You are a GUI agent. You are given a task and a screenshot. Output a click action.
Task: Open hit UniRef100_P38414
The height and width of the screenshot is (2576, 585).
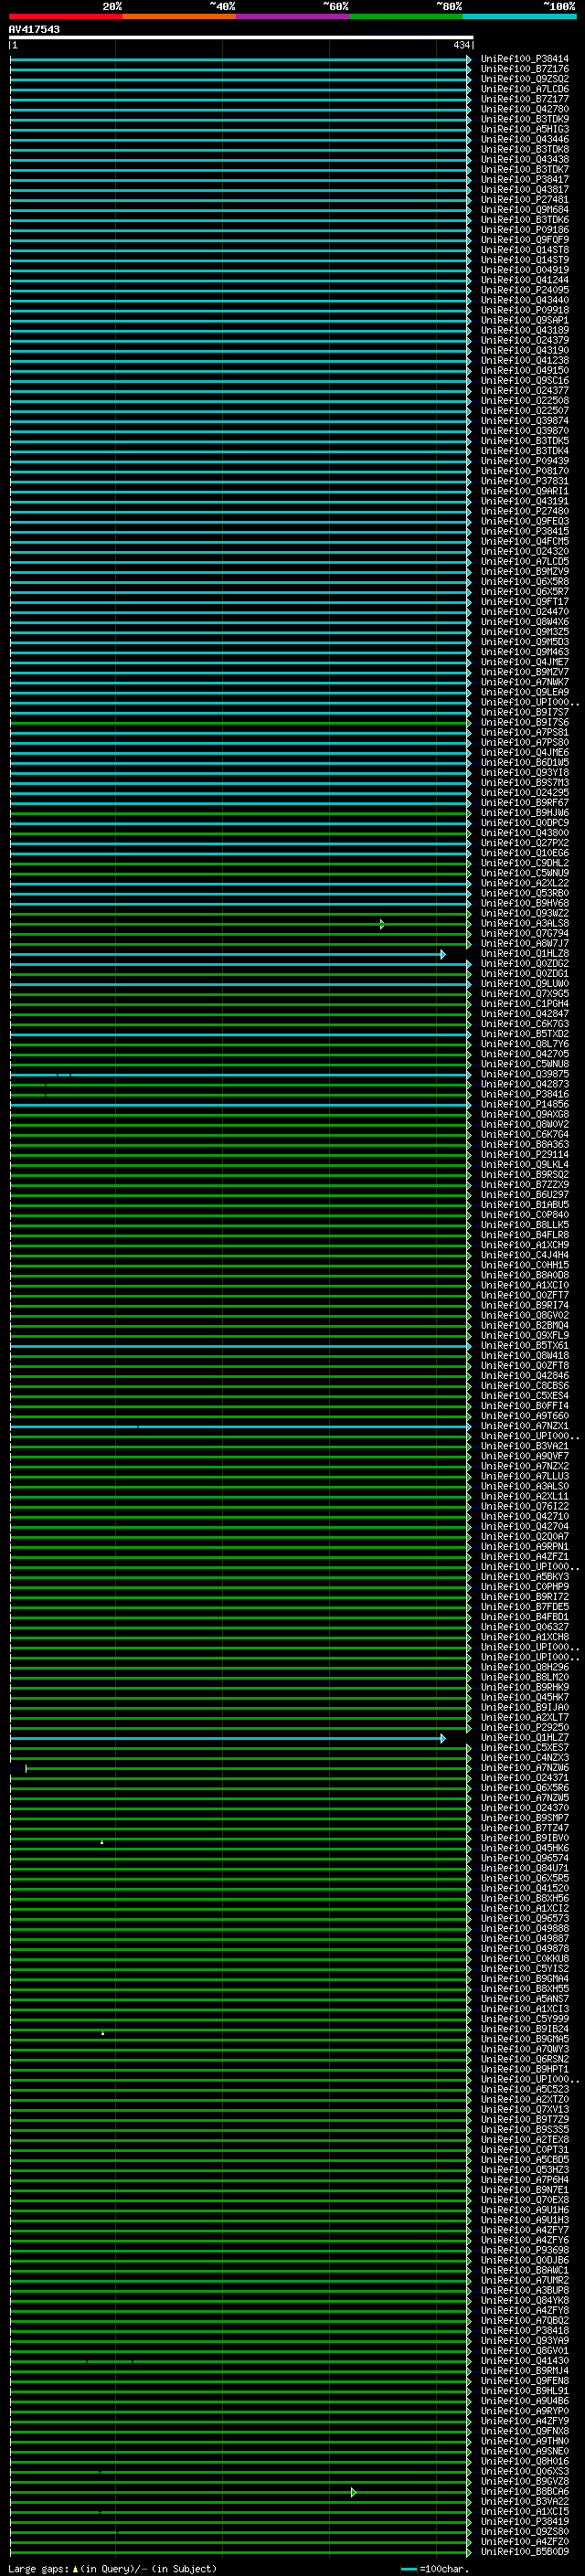(525, 59)
